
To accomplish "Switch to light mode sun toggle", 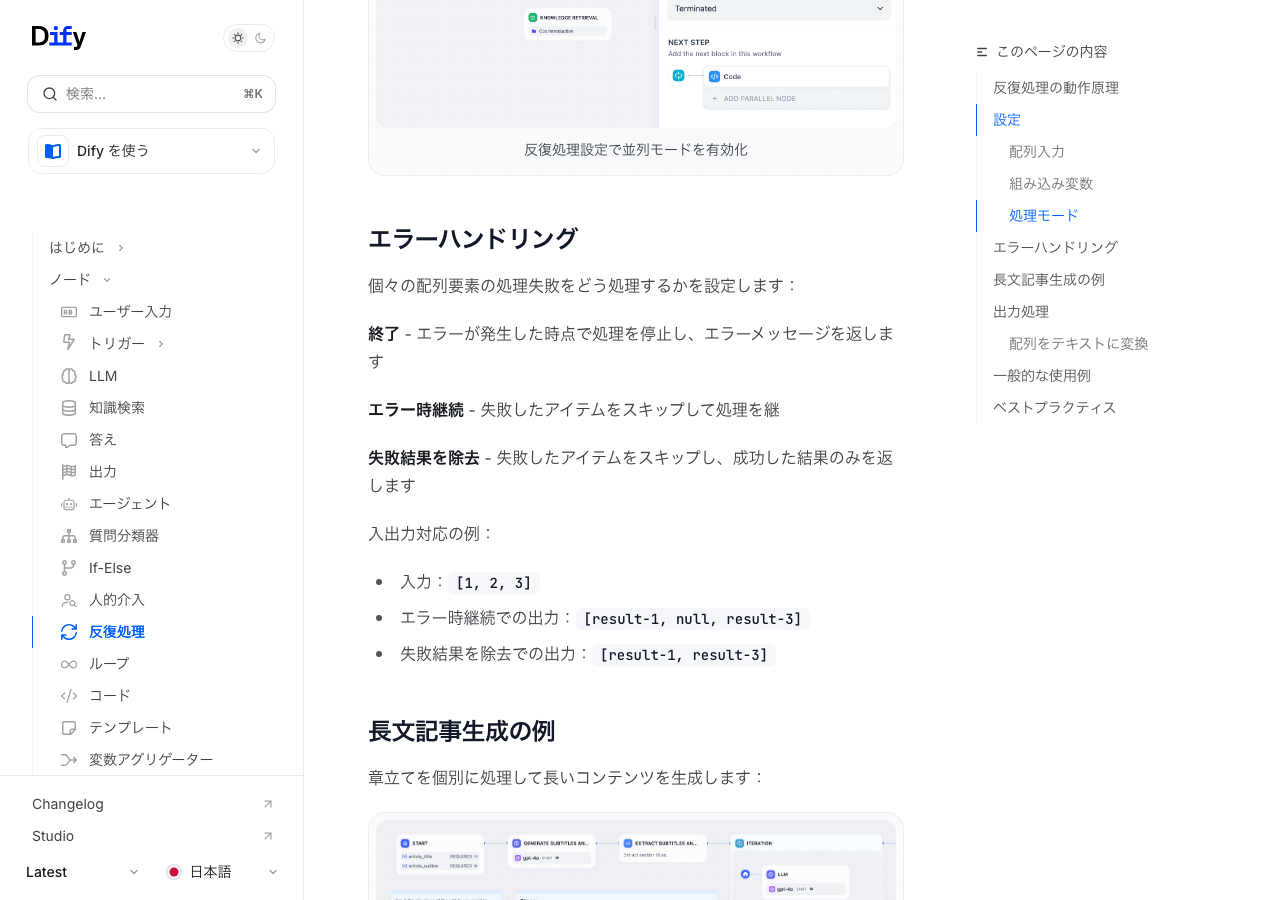I will [x=238, y=38].
